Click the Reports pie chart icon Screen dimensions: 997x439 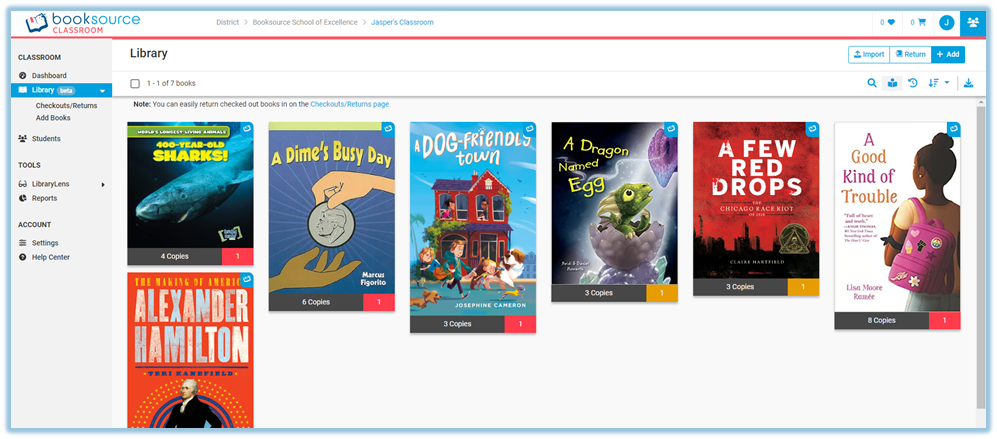(23, 198)
